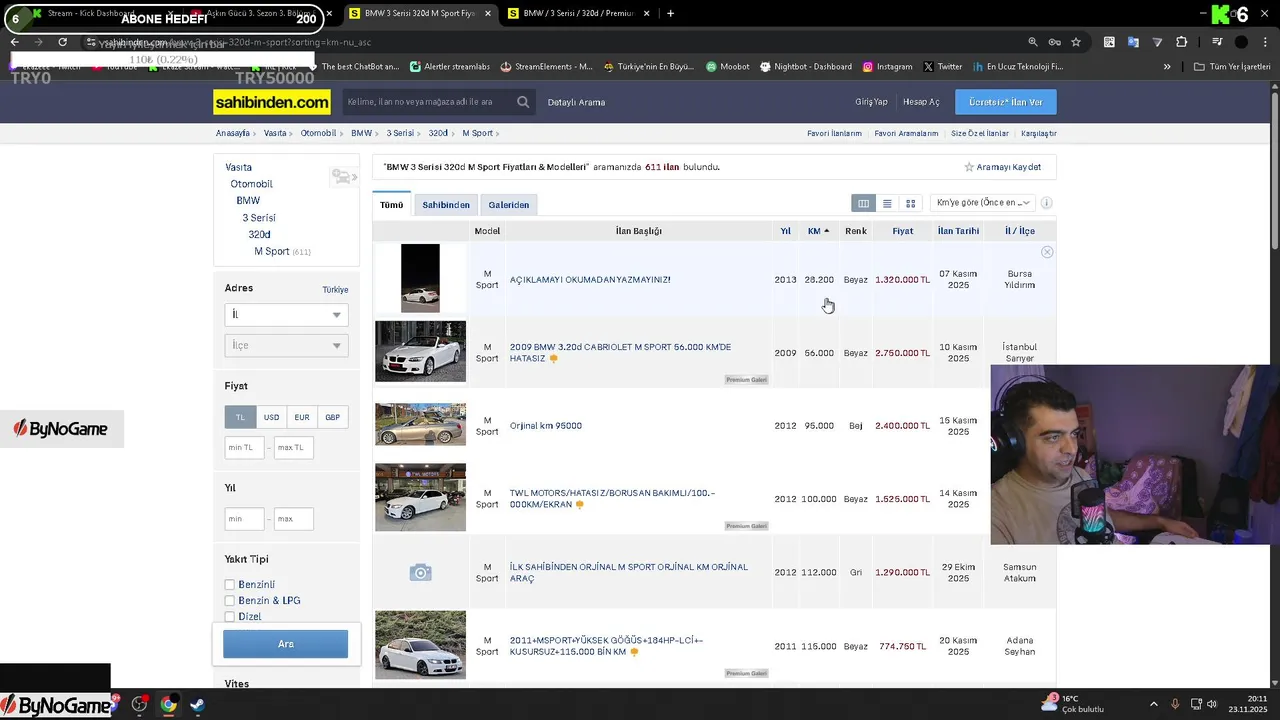This screenshot has height=720, width=1280.
Task: Click the star icon of Aramayı Kaydet
Action: click(969, 167)
